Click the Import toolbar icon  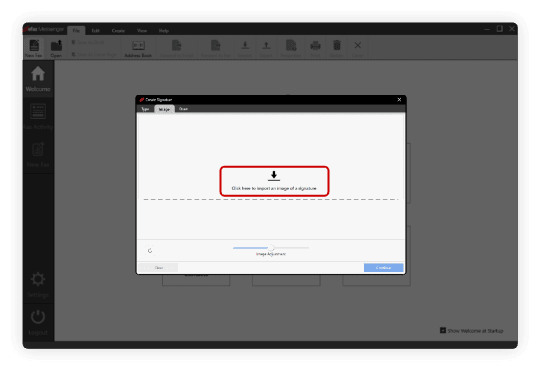(245, 45)
